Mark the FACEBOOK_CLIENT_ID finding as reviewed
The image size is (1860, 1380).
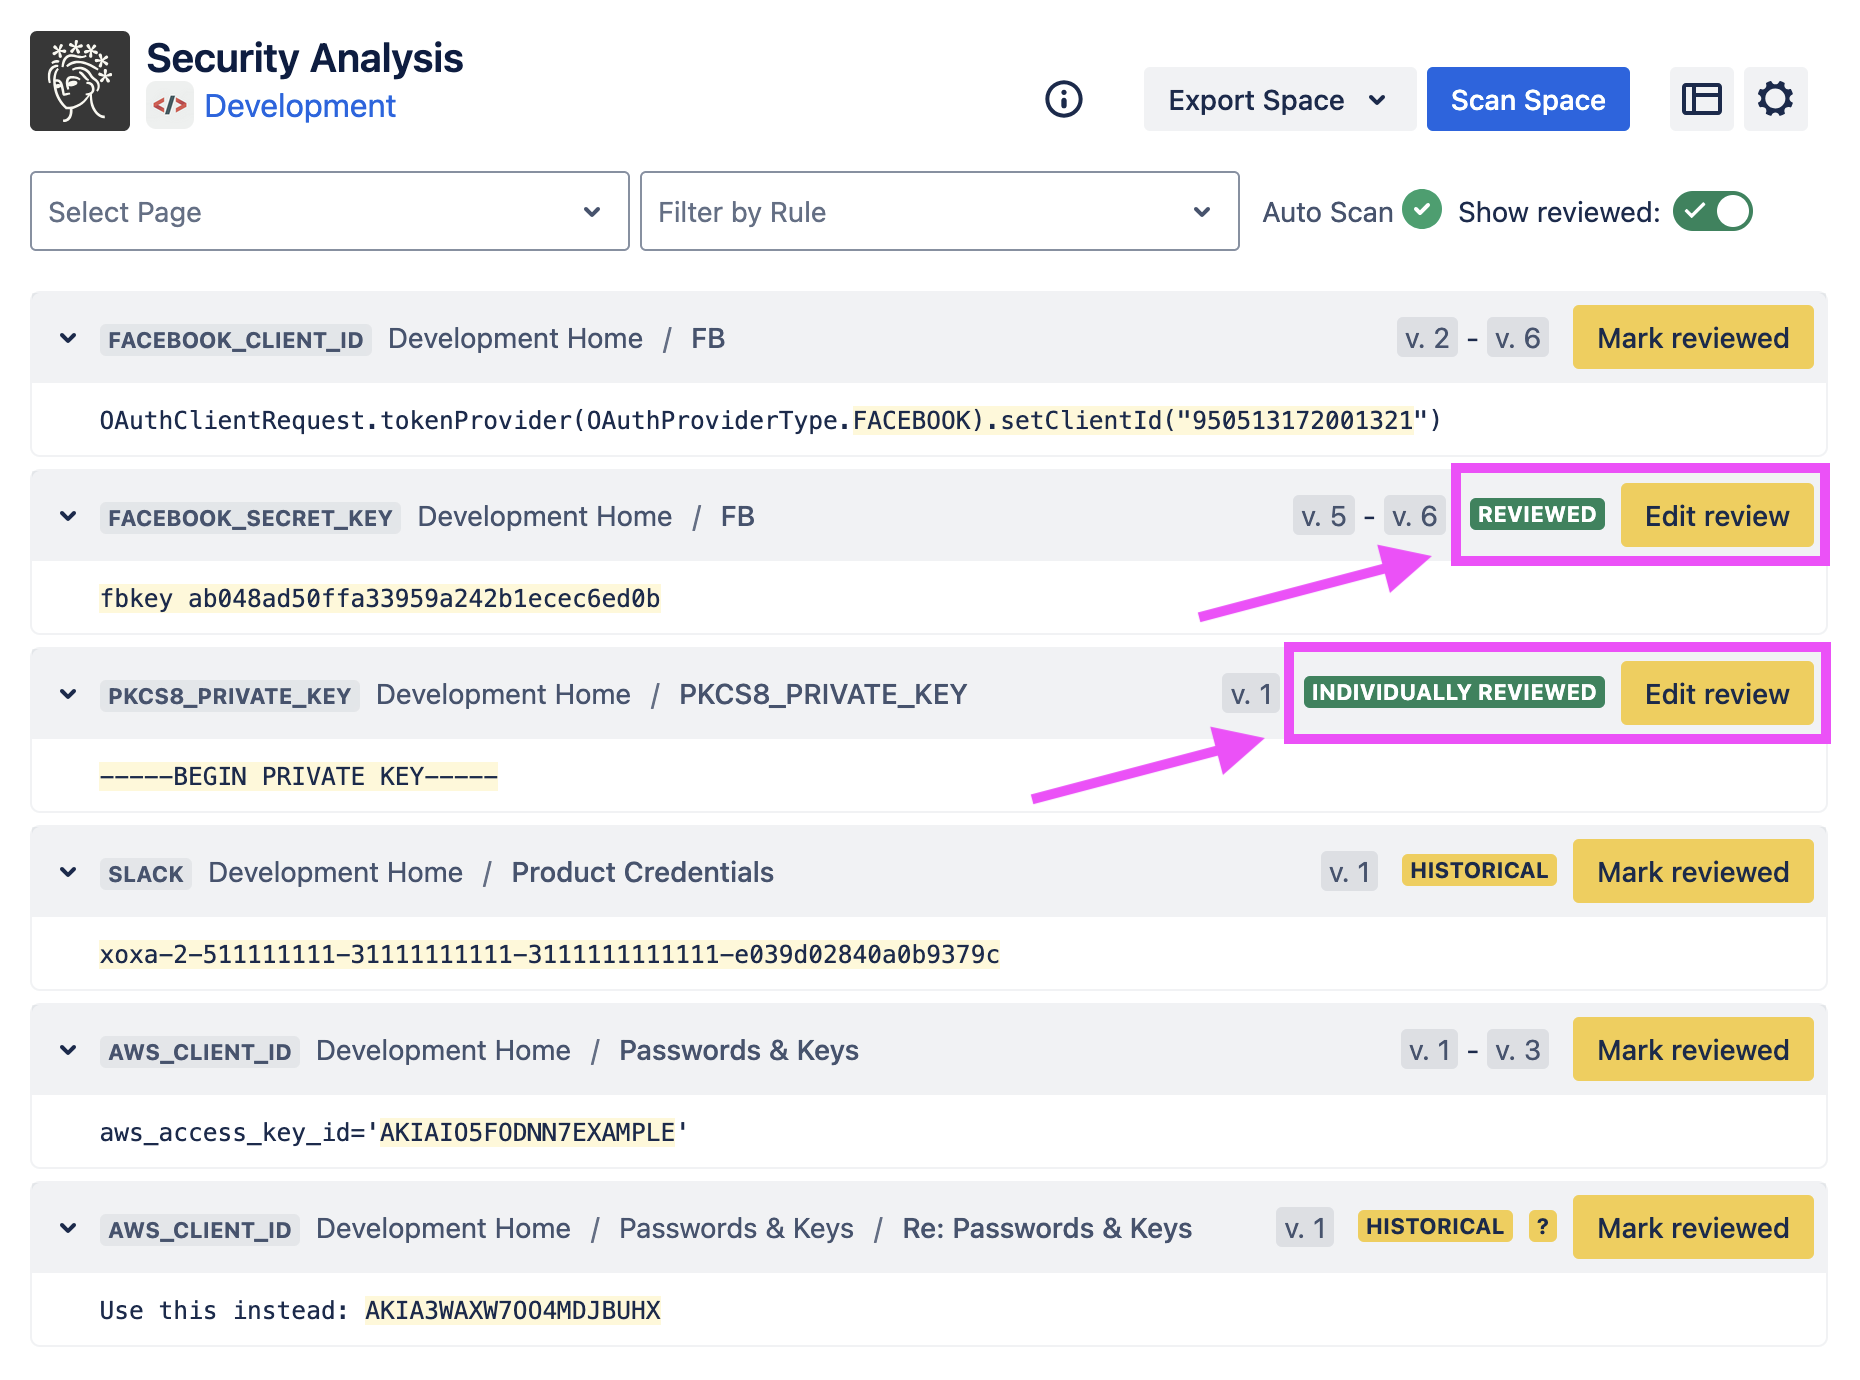tap(1692, 338)
